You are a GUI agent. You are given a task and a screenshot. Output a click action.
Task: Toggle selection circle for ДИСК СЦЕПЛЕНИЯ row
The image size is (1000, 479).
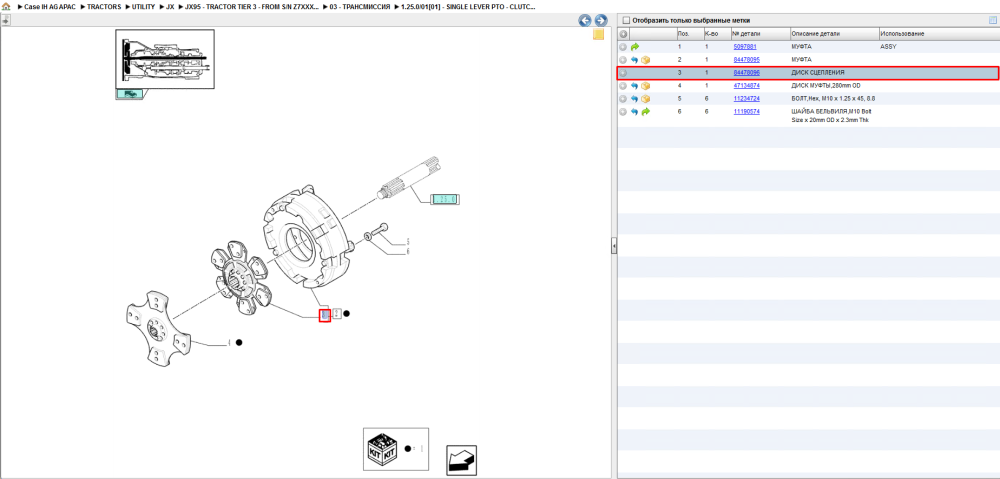point(623,73)
